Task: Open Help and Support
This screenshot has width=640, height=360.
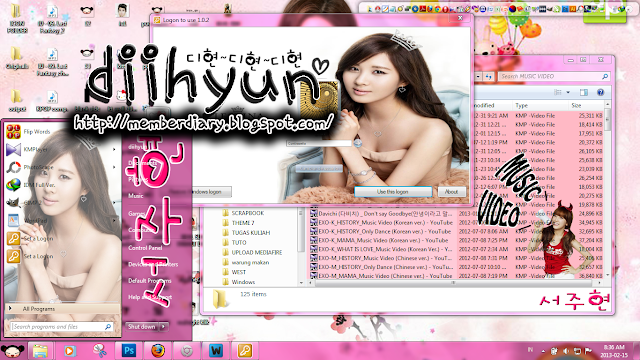Action: click(150, 297)
